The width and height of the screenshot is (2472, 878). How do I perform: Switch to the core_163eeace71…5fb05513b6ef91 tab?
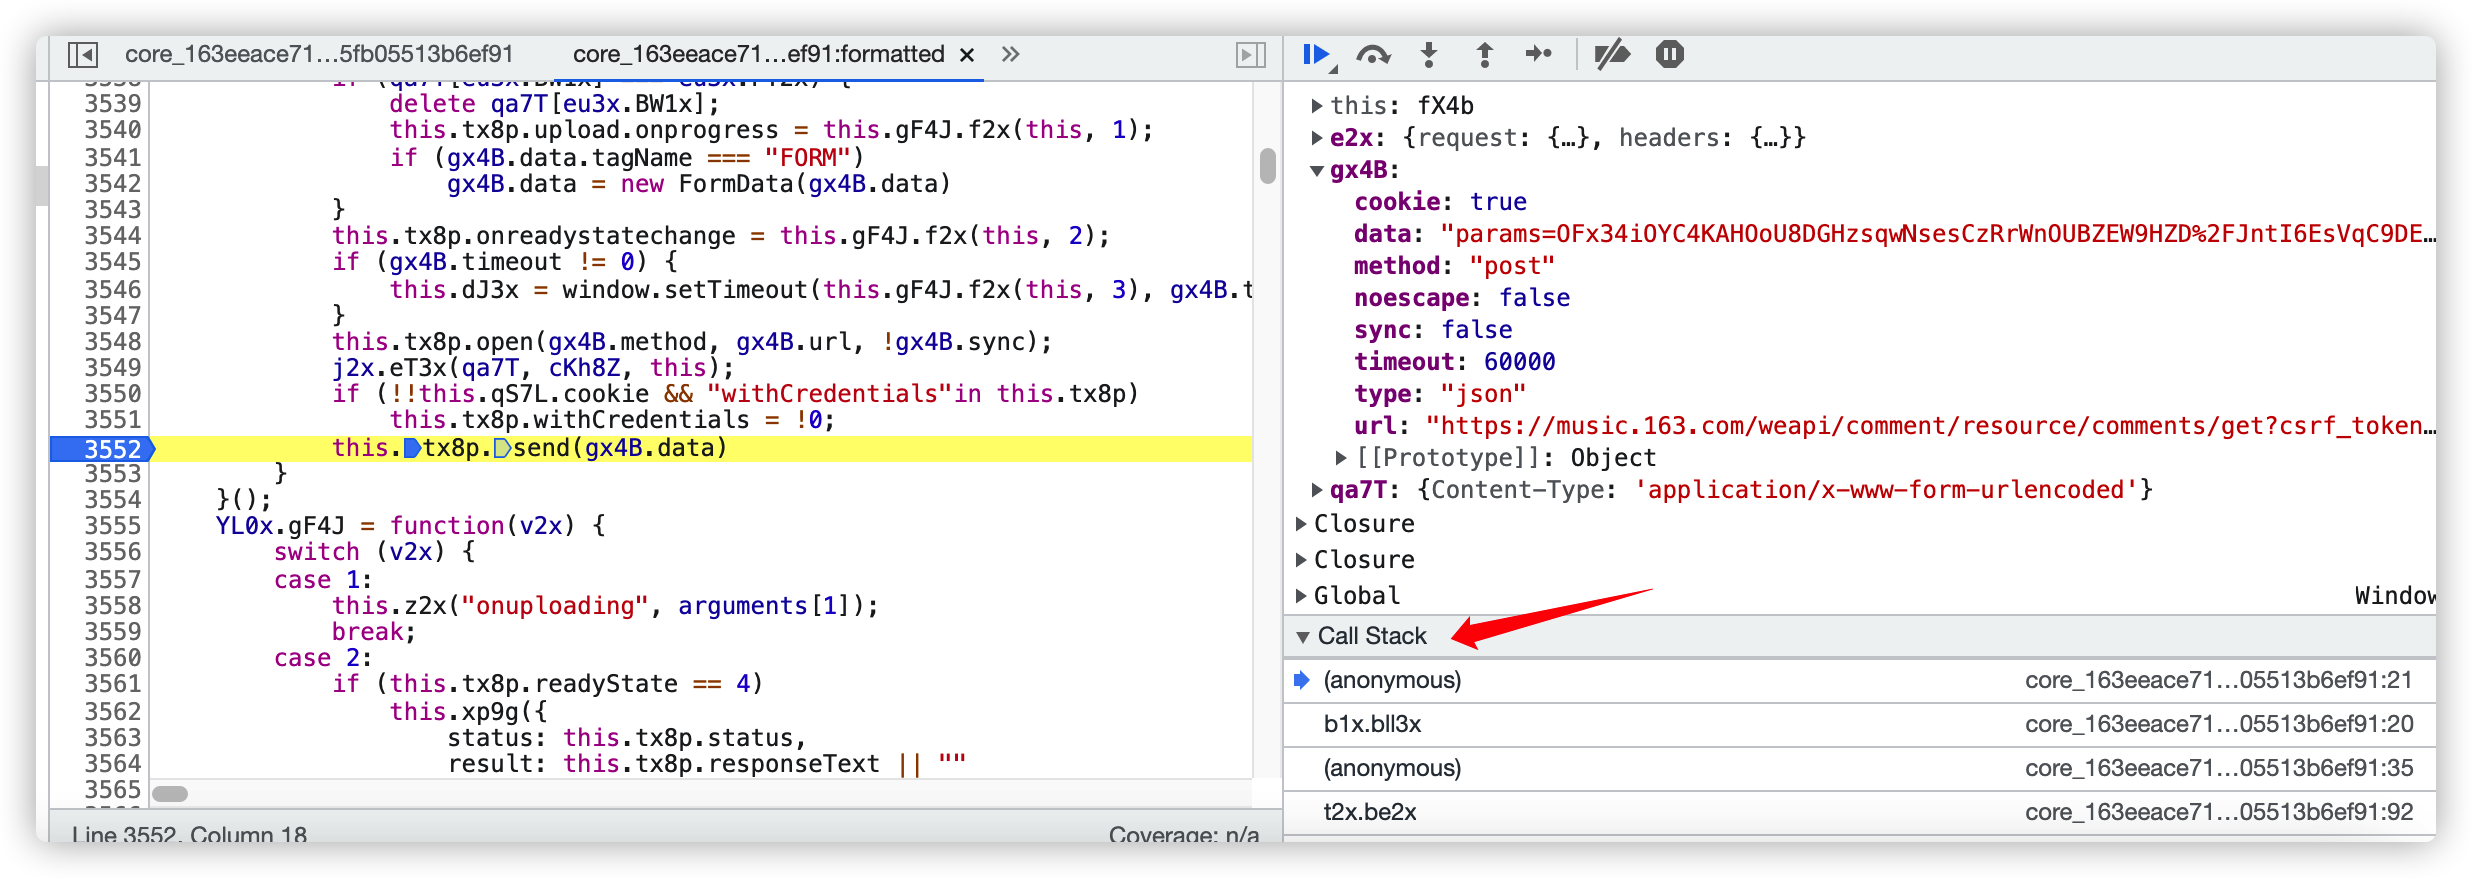point(319,54)
